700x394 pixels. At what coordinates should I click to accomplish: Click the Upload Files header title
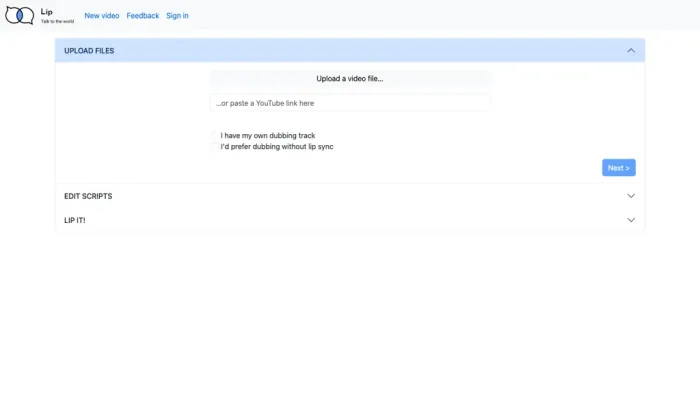pyautogui.click(x=89, y=51)
